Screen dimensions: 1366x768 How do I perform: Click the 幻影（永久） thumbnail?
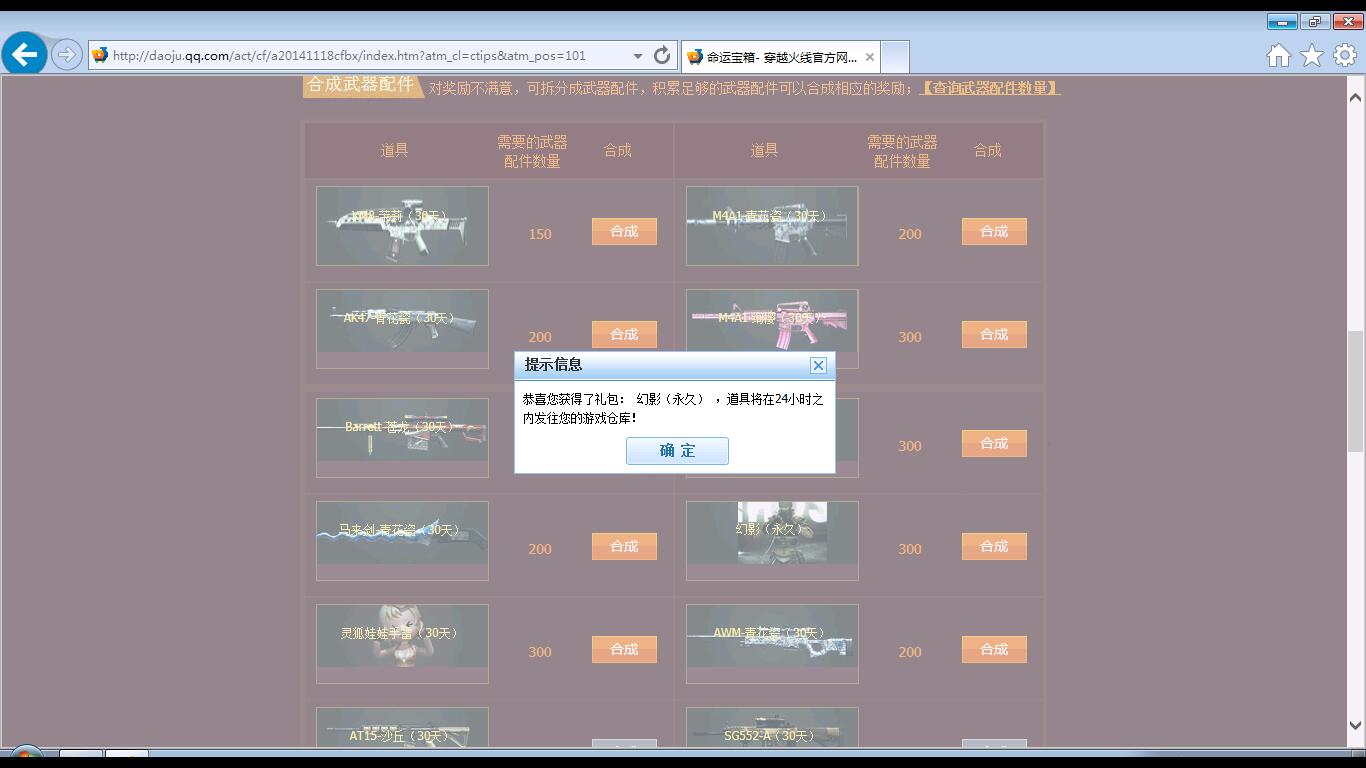tap(772, 541)
